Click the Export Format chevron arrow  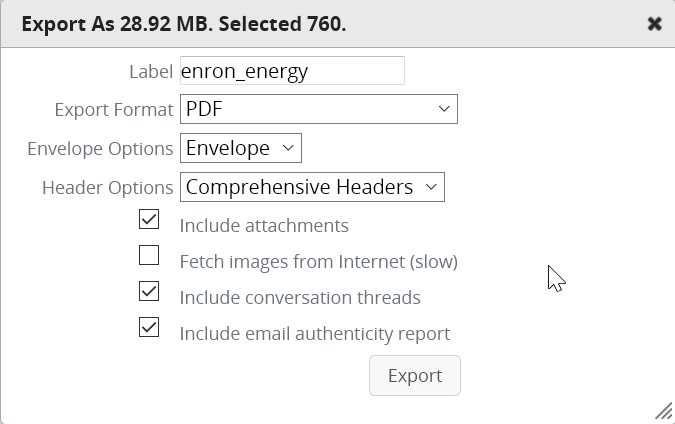(x=444, y=109)
